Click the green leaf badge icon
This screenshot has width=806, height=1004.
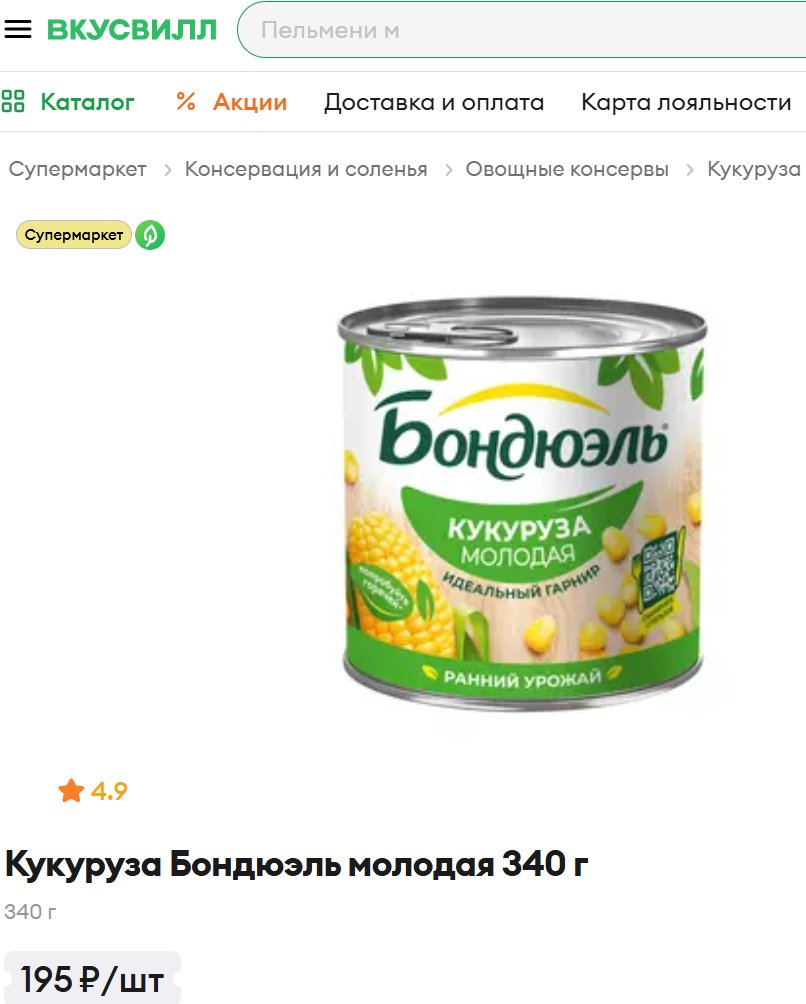[150, 235]
